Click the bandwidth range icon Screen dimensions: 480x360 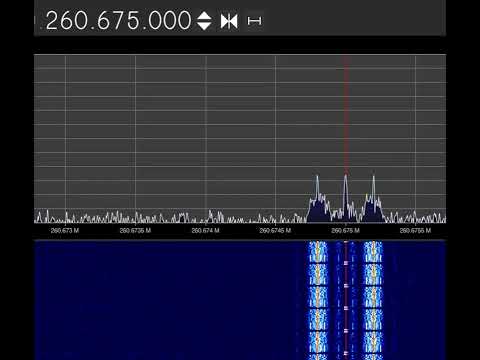click(254, 21)
